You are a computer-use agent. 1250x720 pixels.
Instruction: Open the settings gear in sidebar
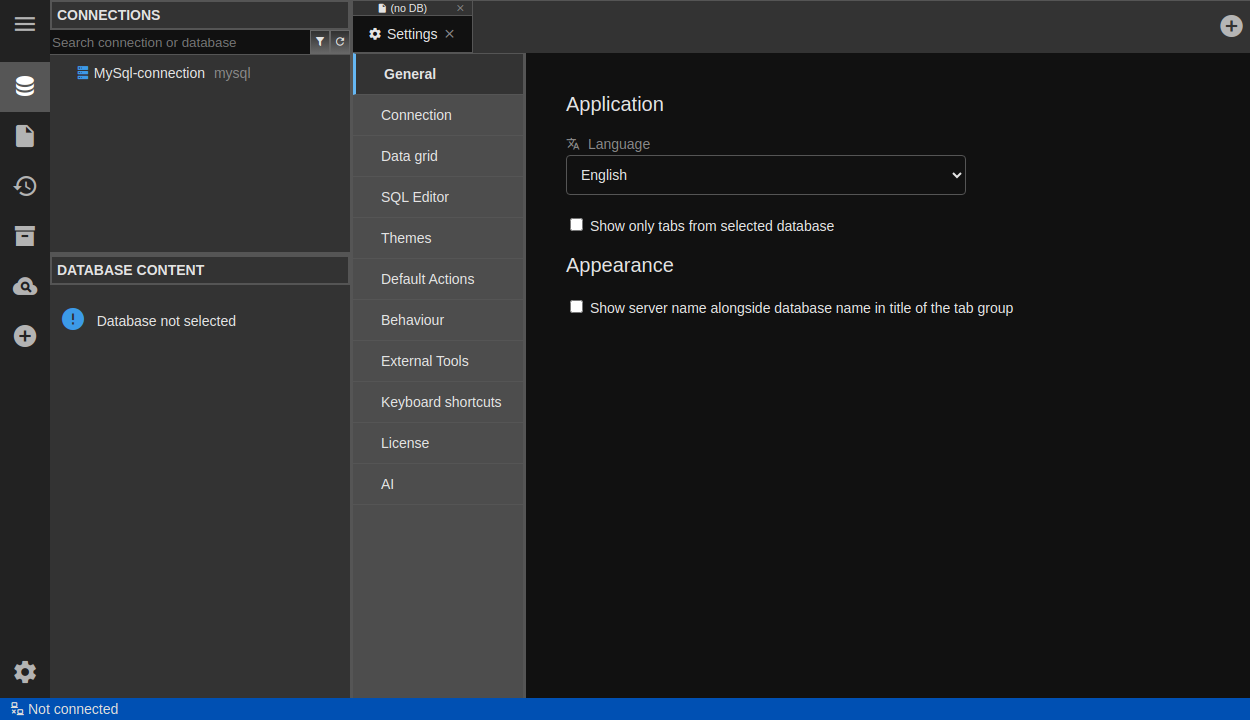click(x=25, y=672)
